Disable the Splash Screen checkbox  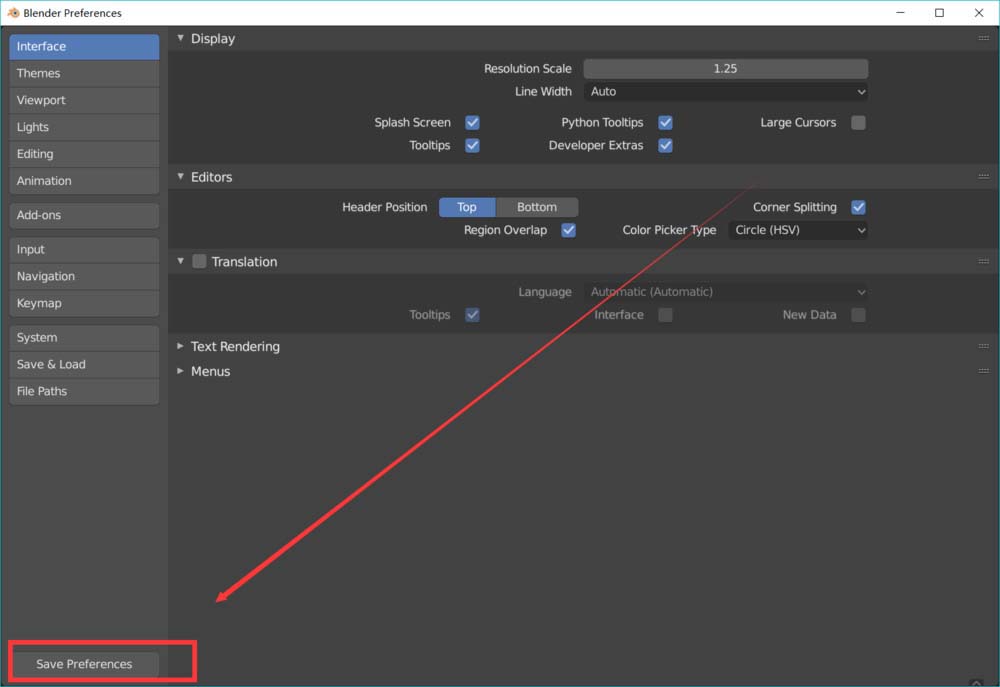[473, 123]
